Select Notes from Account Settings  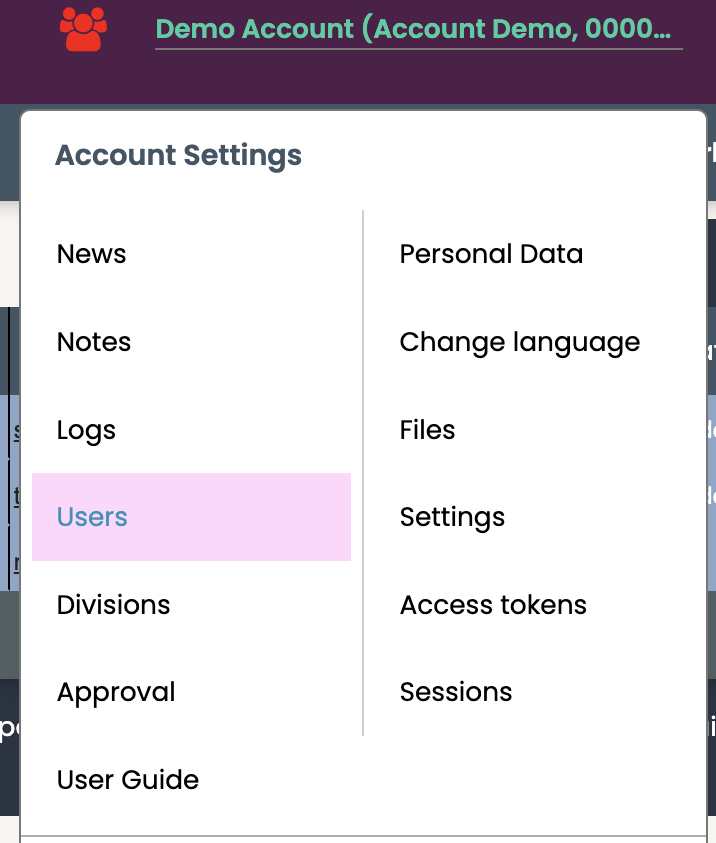pyautogui.click(x=94, y=342)
